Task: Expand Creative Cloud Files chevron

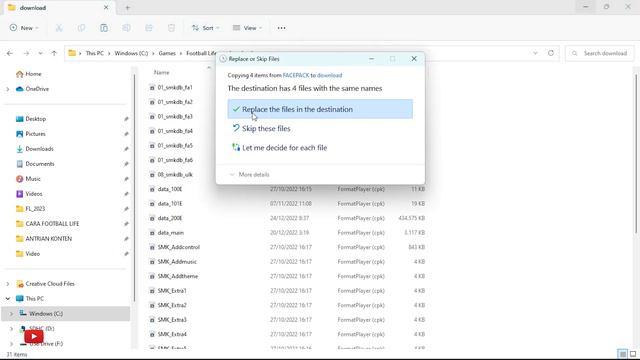Action: (8, 284)
